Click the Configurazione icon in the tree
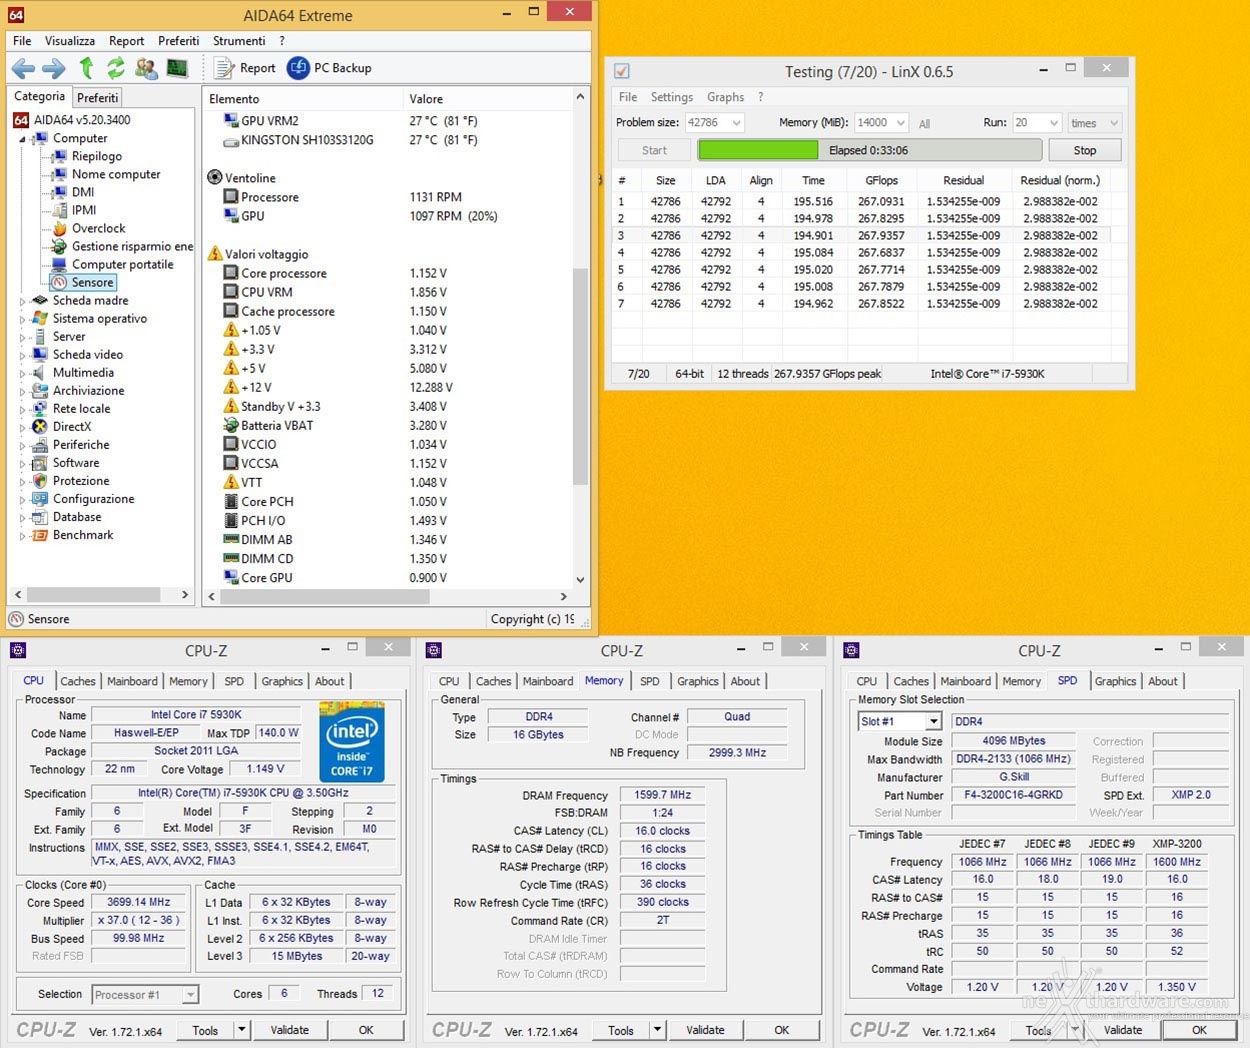This screenshot has height=1048, width=1250. 41,499
